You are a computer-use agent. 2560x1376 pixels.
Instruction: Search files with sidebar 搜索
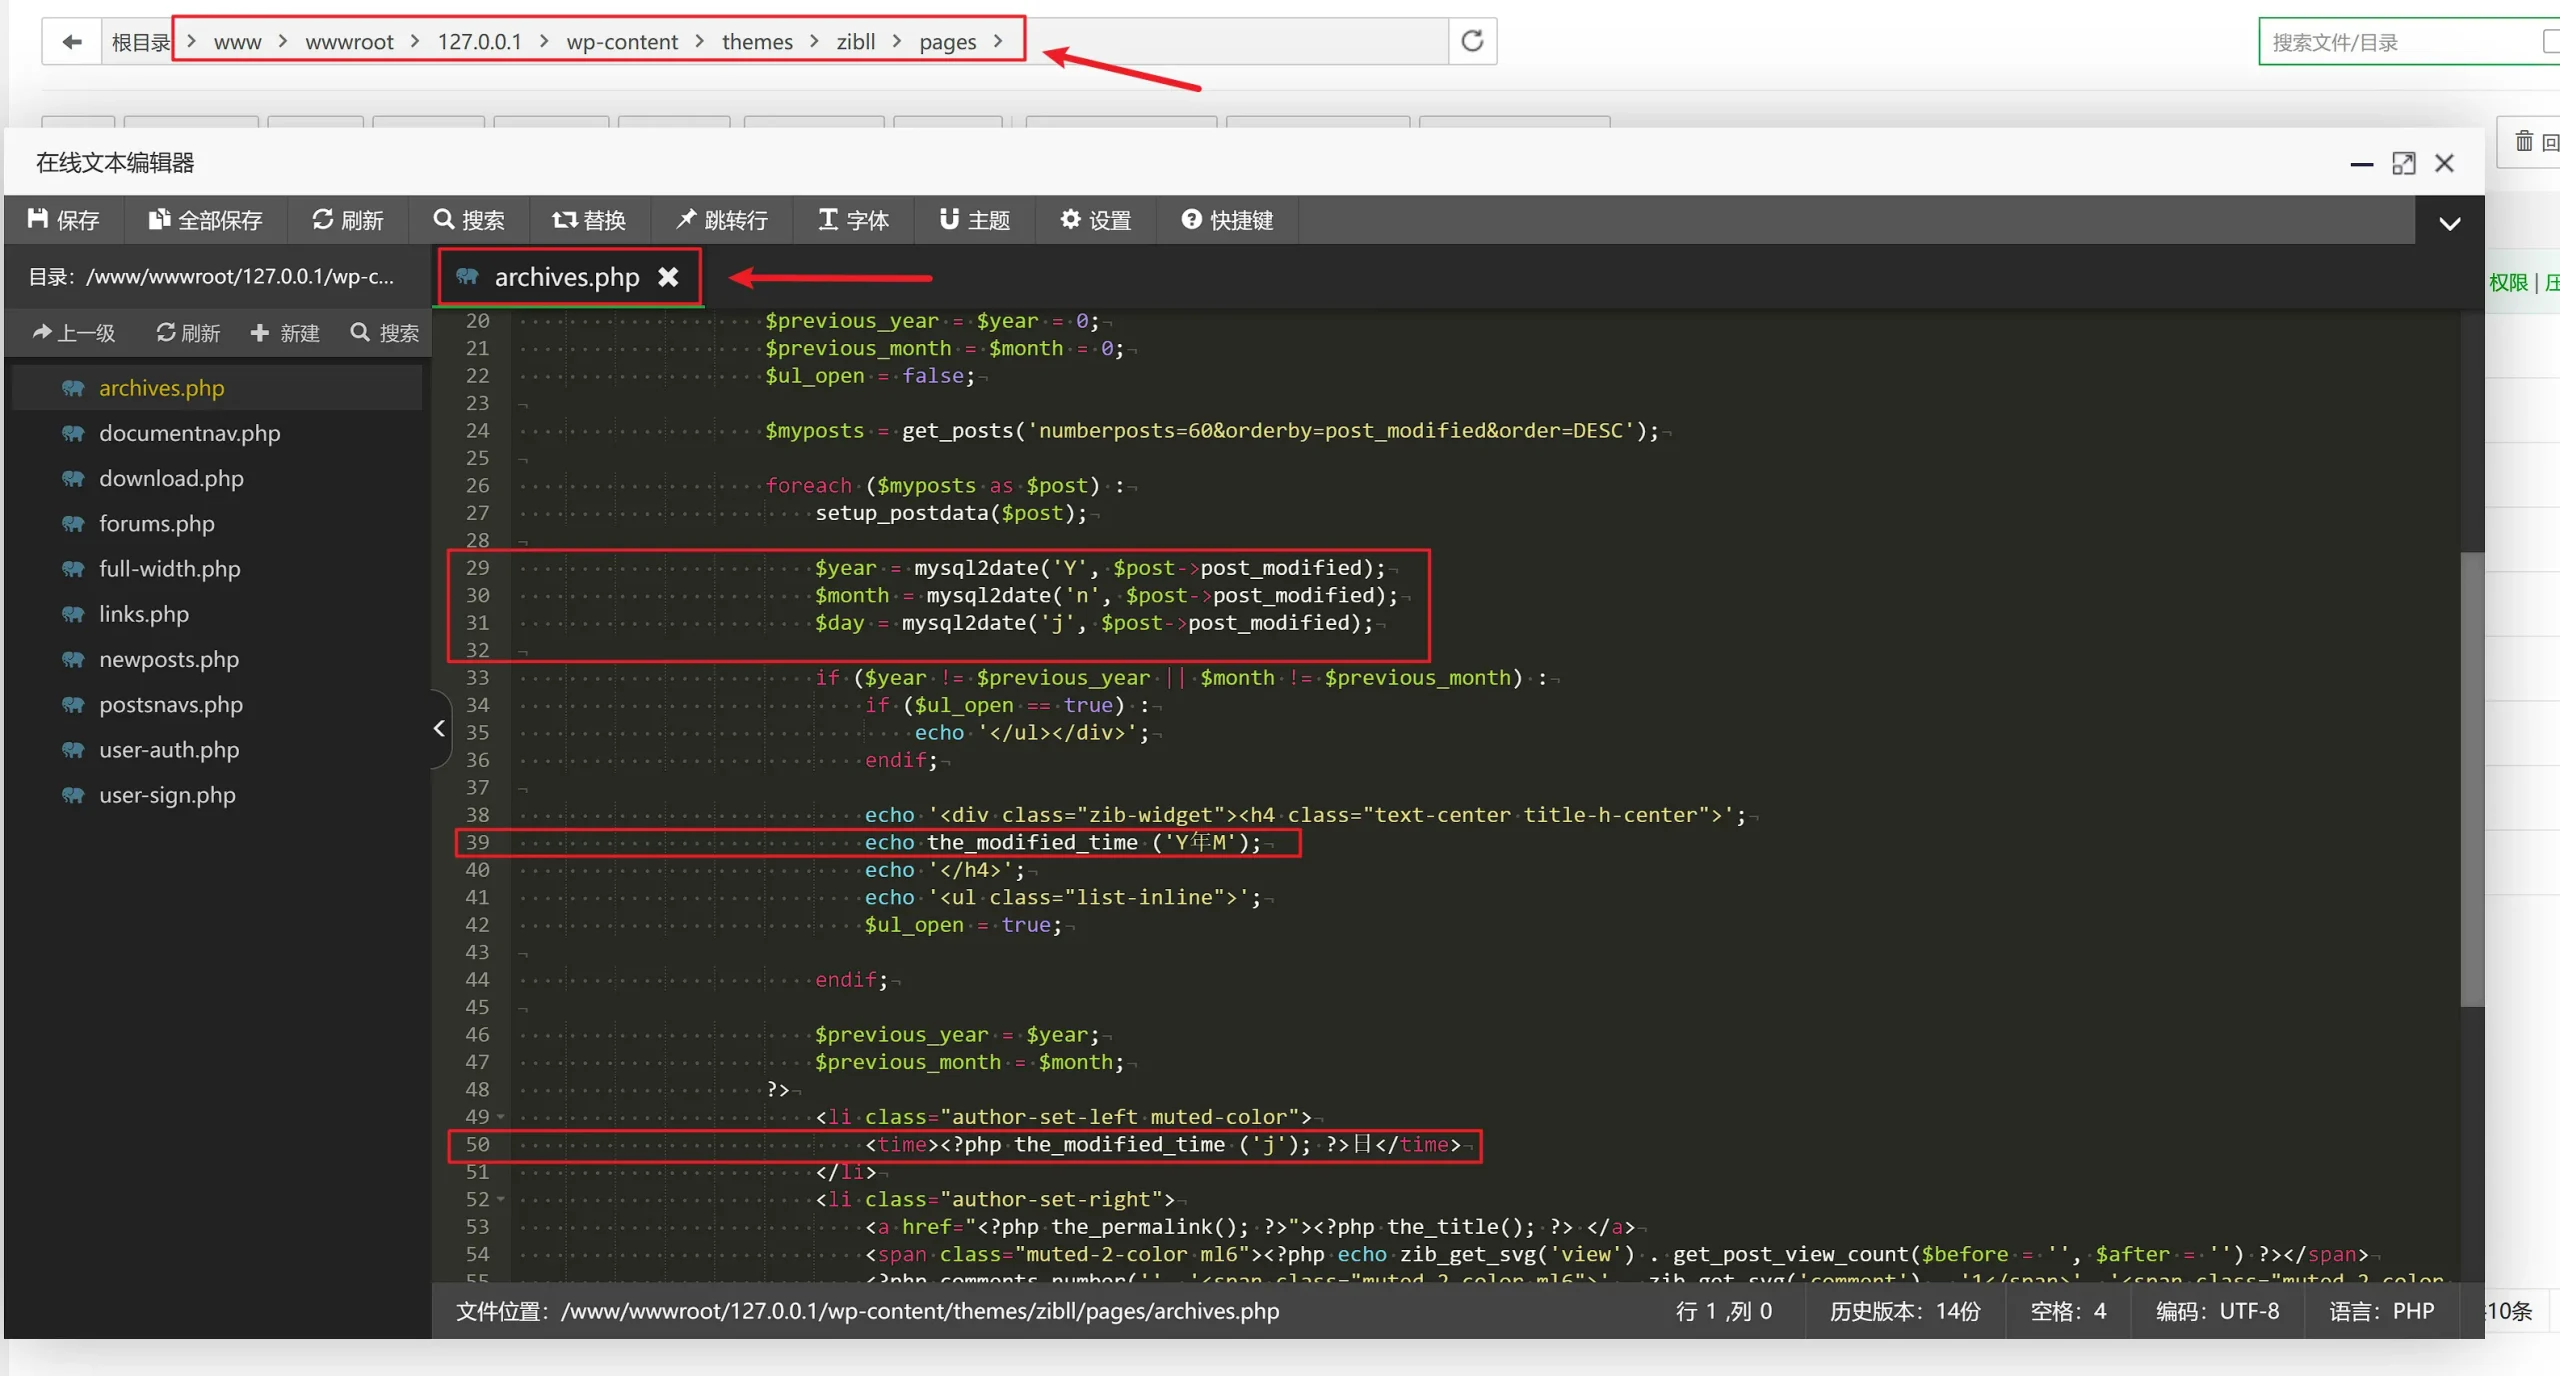385,333
